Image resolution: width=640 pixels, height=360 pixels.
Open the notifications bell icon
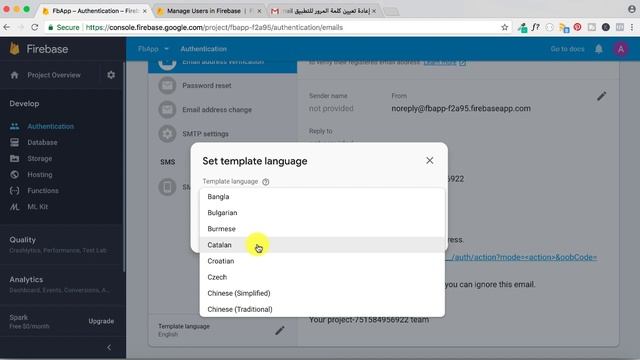tap(598, 49)
